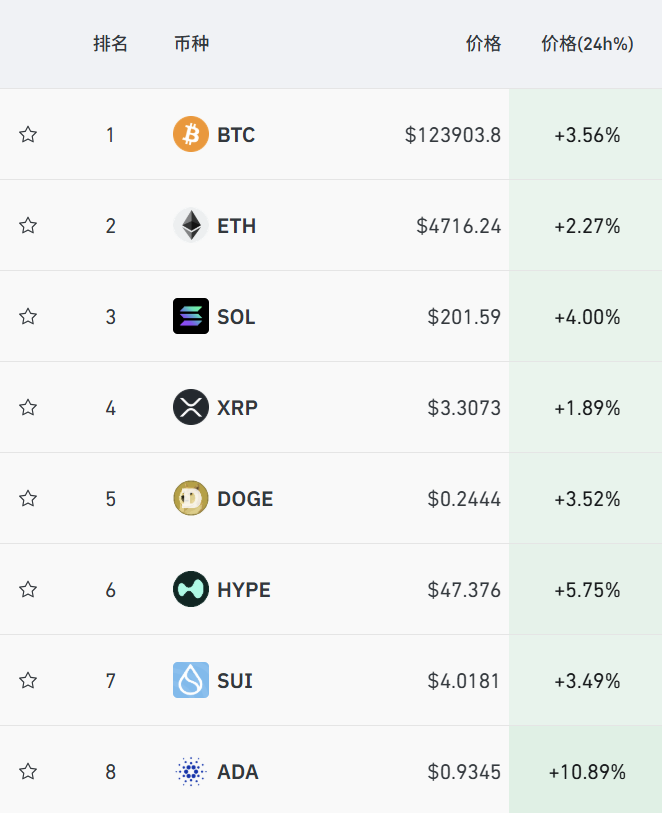
Task: Sort by 价格(24h%) column header
Action: click(587, 44)
